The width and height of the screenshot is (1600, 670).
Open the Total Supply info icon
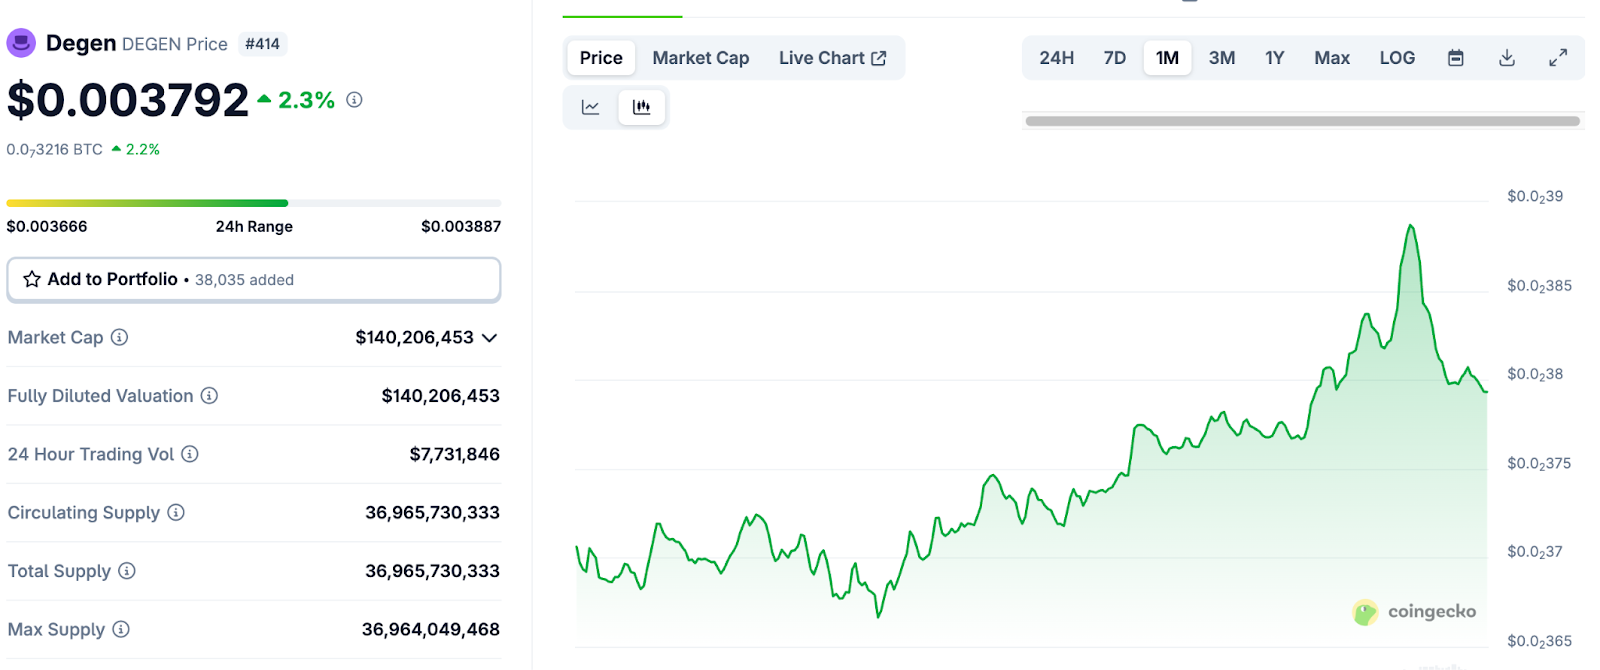[127, 571]
